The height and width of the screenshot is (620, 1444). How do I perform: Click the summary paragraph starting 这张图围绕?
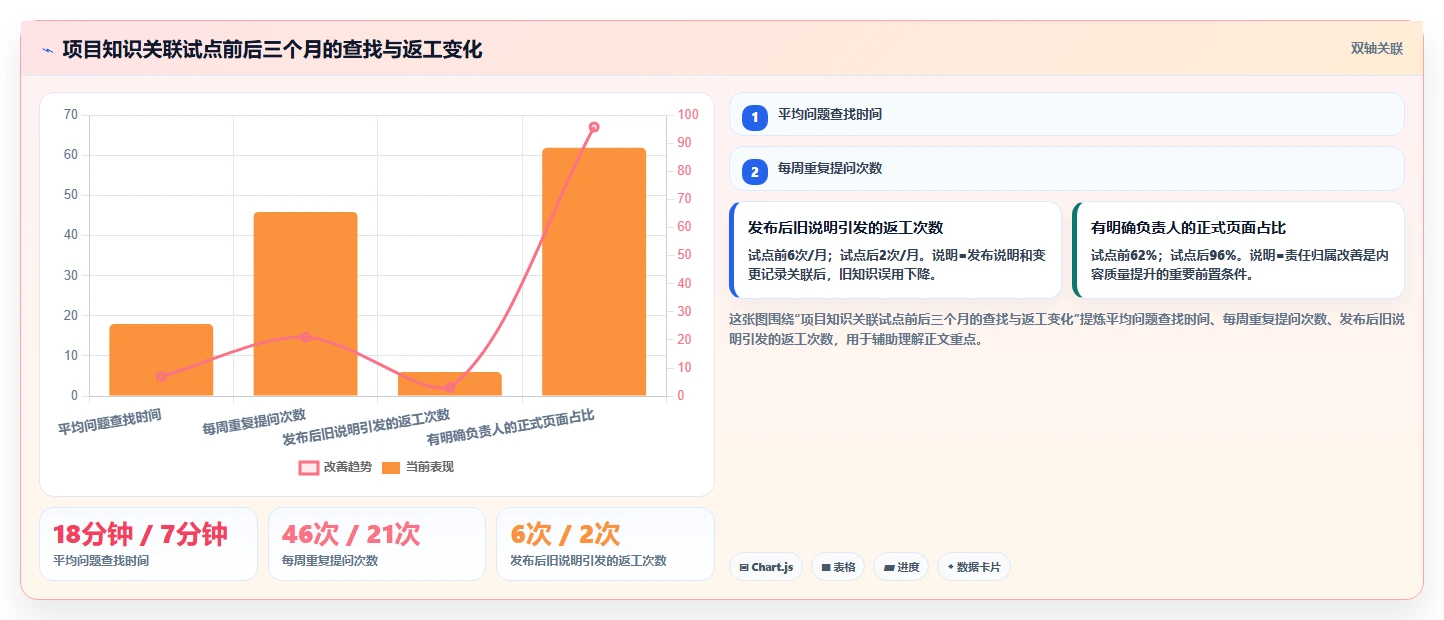pyautogui.click(x=1067, y=329)
